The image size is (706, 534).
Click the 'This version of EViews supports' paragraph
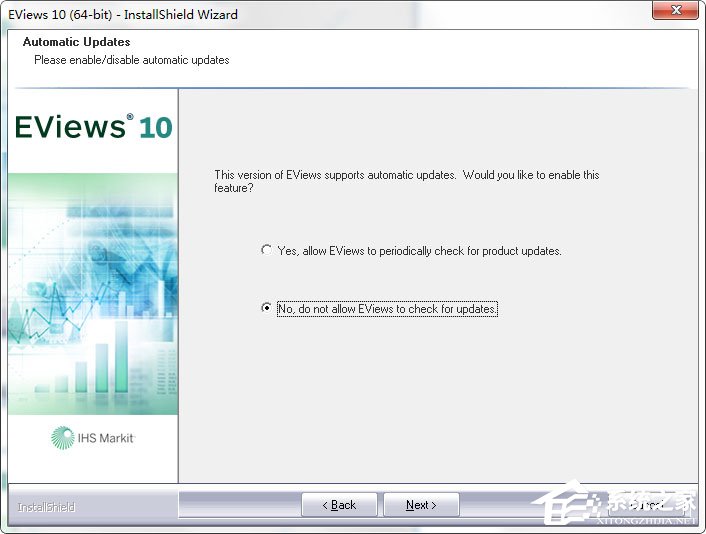pos(407,181)
